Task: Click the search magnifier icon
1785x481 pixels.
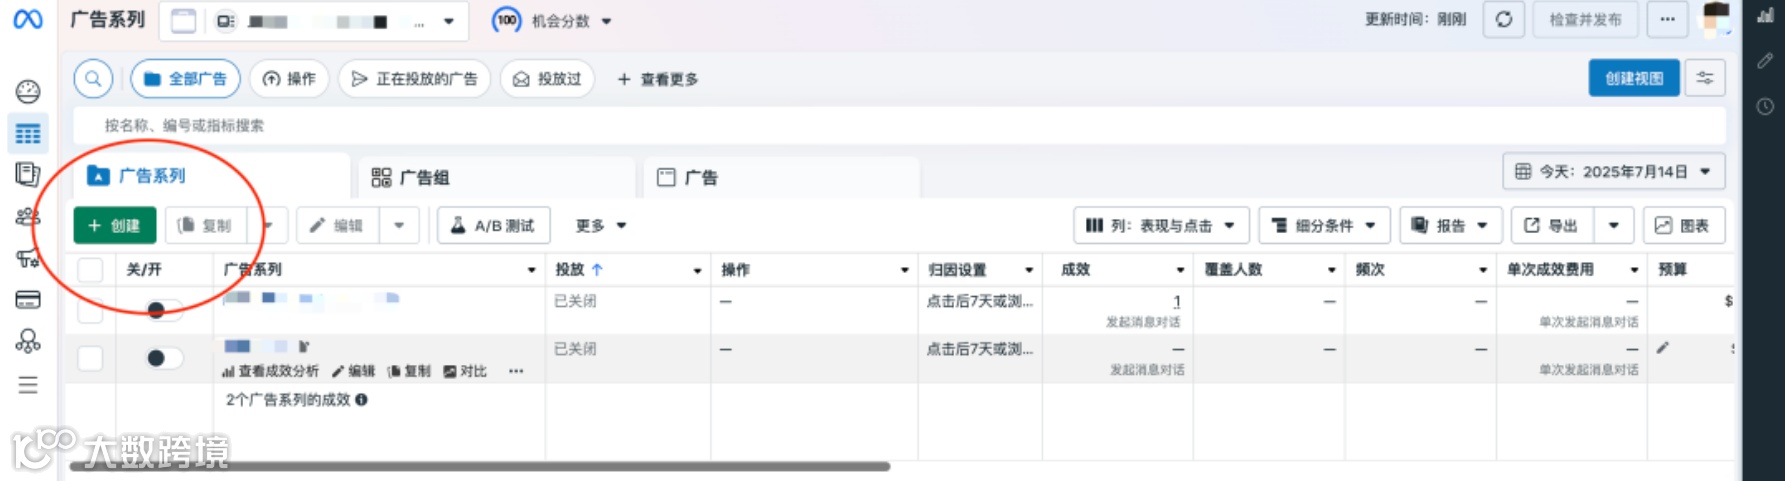Action: tap(93, 78)
